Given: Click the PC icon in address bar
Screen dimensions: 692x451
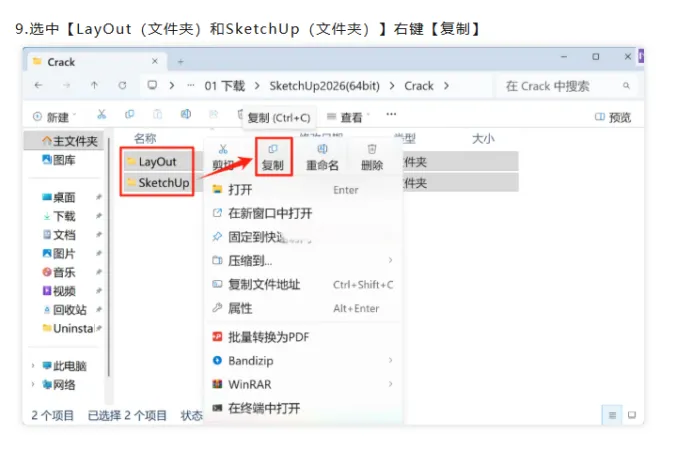Looking at the screenshot, I should (x=152, y=85).
